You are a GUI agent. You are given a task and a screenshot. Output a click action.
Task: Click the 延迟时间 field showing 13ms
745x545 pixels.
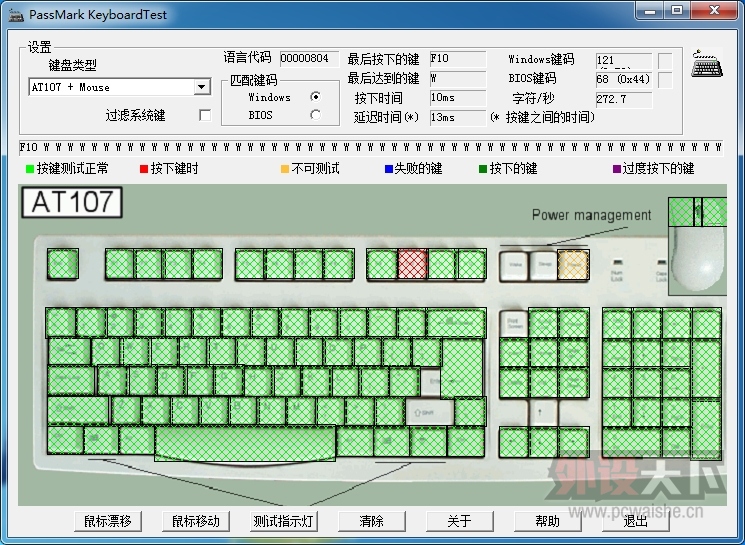(458, 117)
